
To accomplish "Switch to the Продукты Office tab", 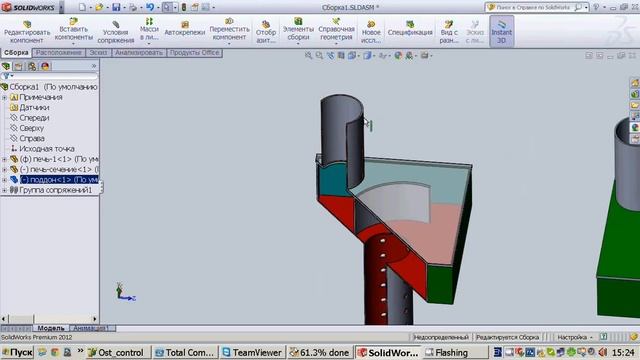I will click(195, 53).
